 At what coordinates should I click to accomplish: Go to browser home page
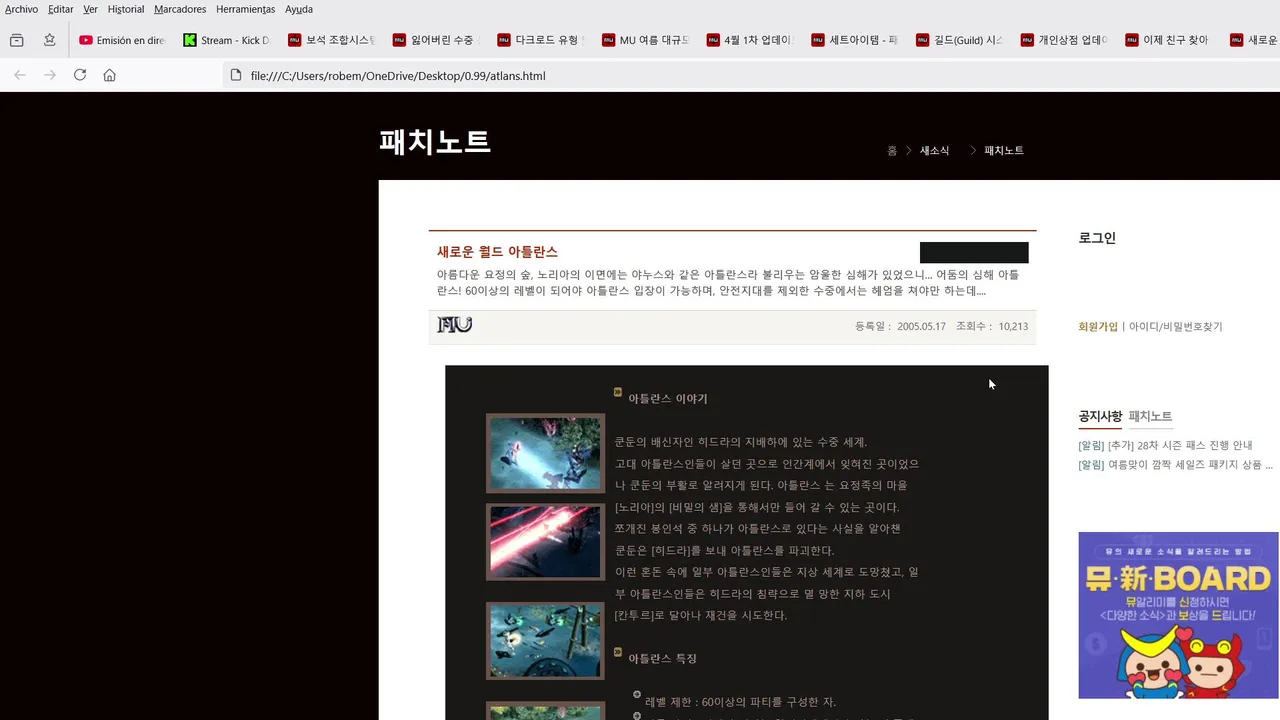click(110, 75)
